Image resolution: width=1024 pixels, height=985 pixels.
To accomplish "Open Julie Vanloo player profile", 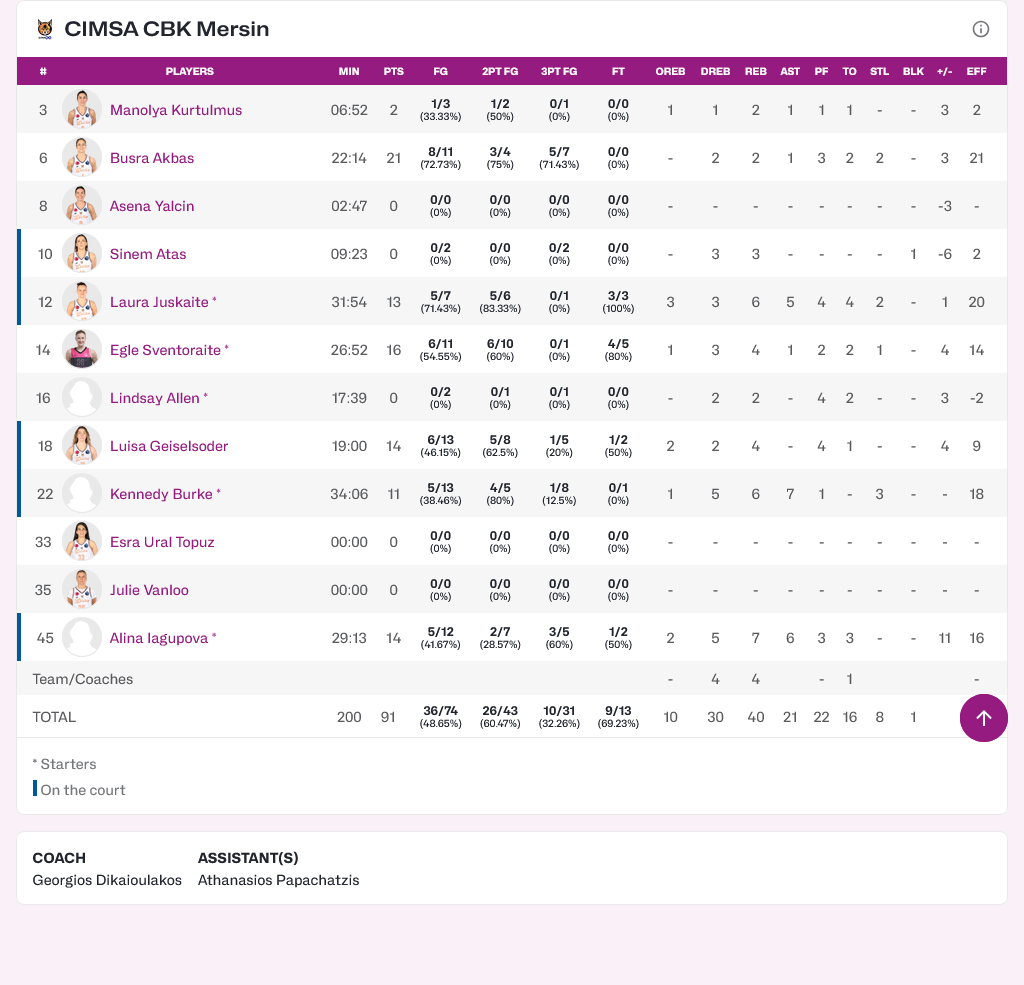I will [149, 590].
